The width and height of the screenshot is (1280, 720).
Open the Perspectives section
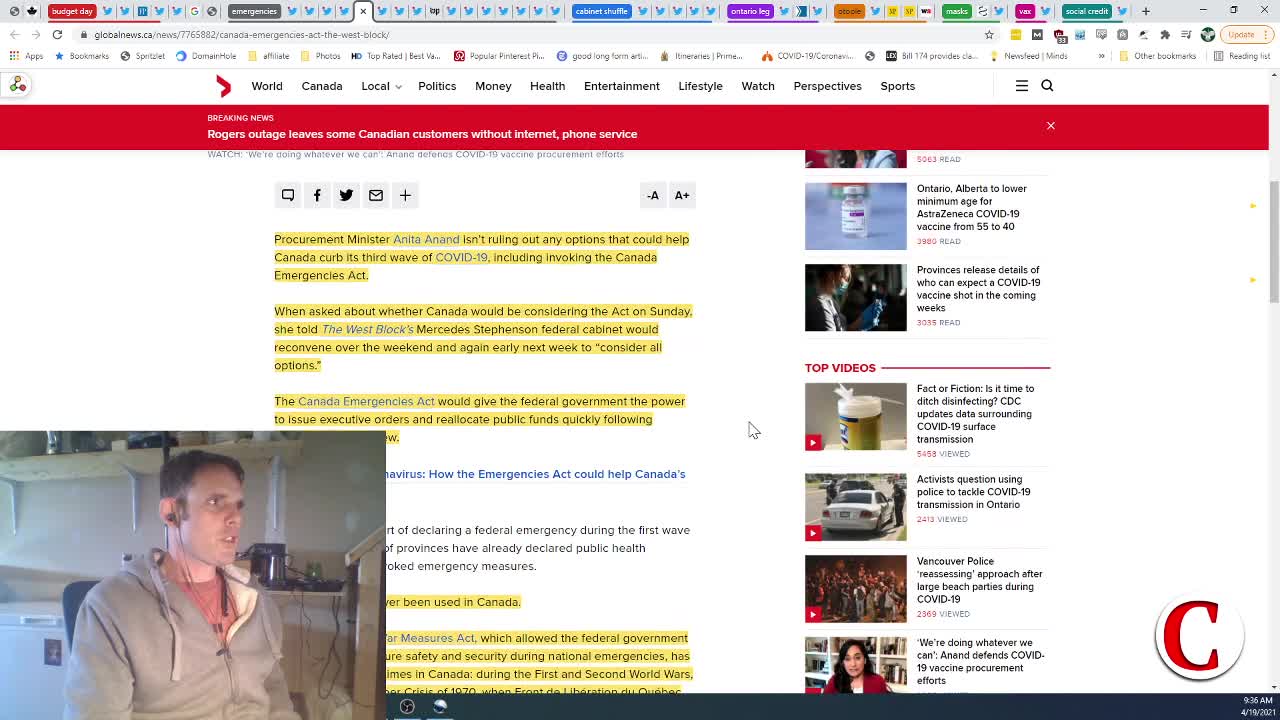(x=827, y=86)
